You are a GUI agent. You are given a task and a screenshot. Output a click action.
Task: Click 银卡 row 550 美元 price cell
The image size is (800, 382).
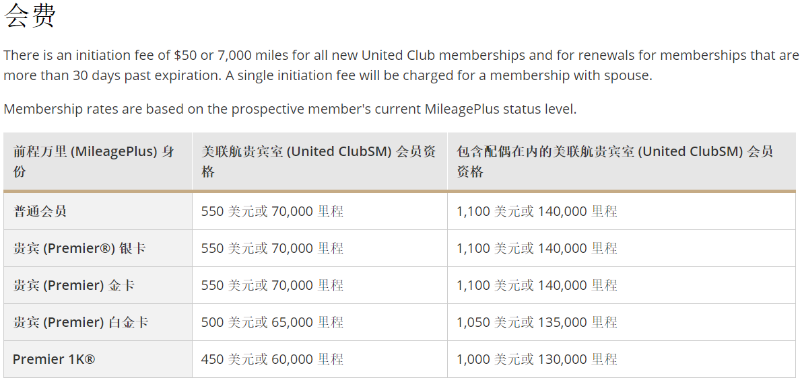point(320,248)
